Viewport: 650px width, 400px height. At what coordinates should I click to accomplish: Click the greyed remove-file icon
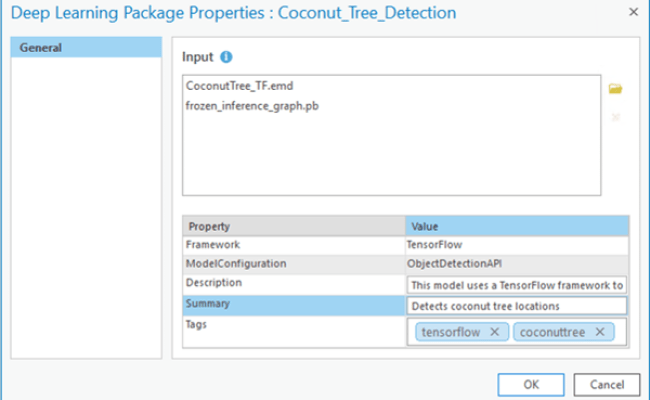(x=616, y=117)
